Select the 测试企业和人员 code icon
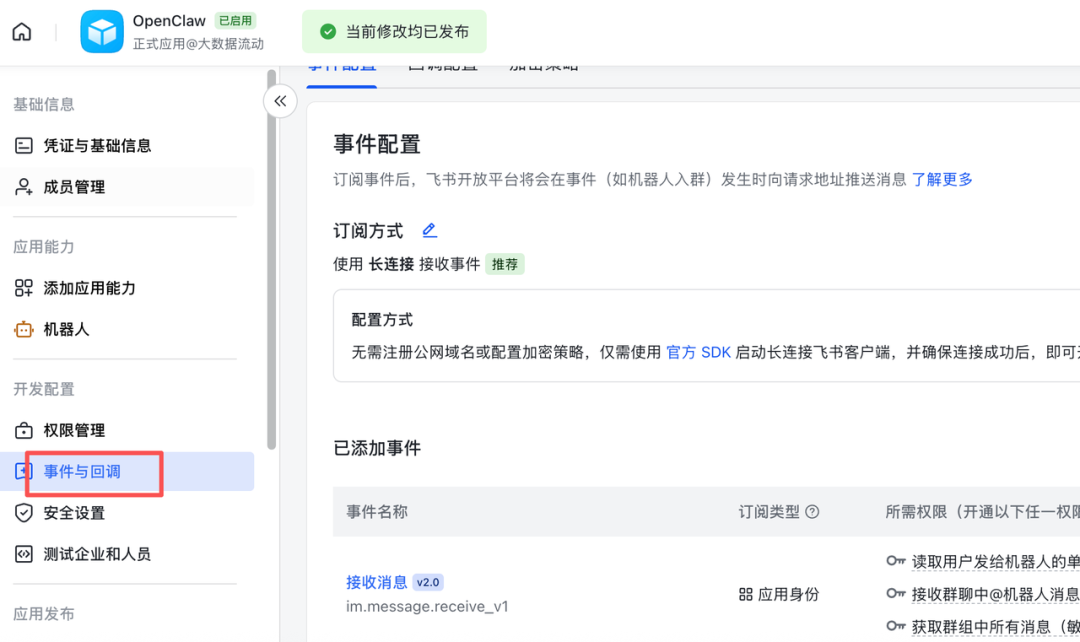The height and width of the screenshot is (642, 1080). pyautogui.click(x=24, y=553)
